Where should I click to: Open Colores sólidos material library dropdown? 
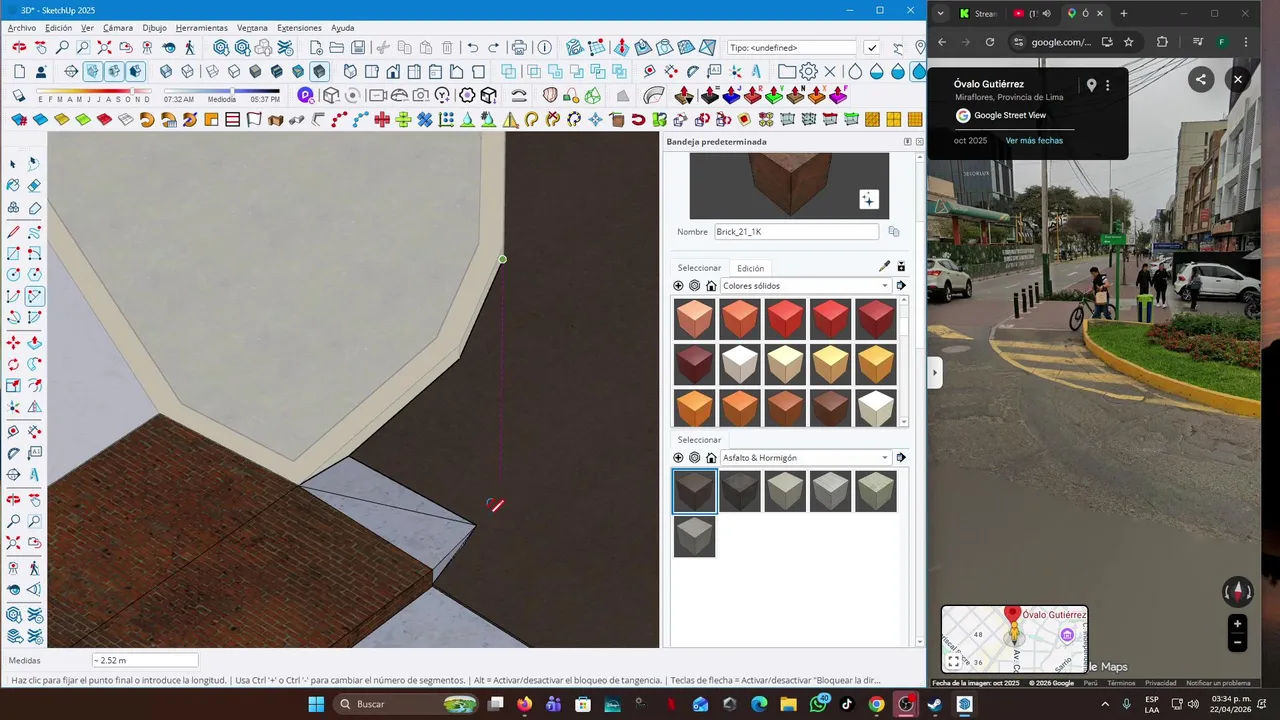[x=806, y=286]
